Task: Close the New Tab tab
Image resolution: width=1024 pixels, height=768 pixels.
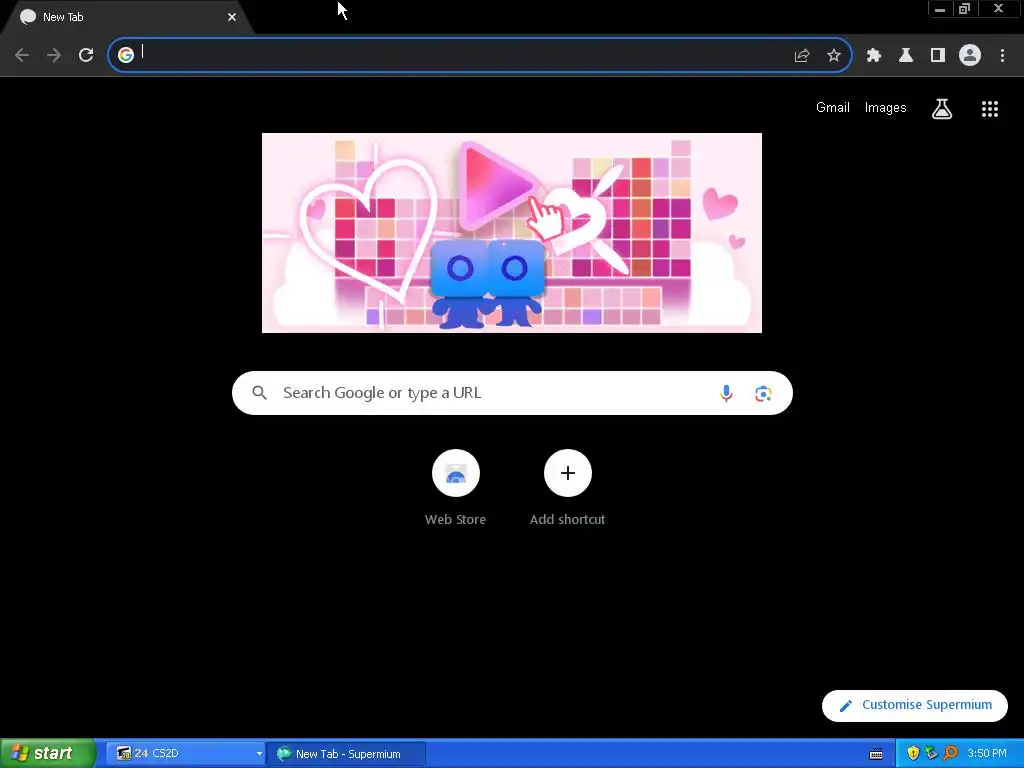Action: coord(232,17)
